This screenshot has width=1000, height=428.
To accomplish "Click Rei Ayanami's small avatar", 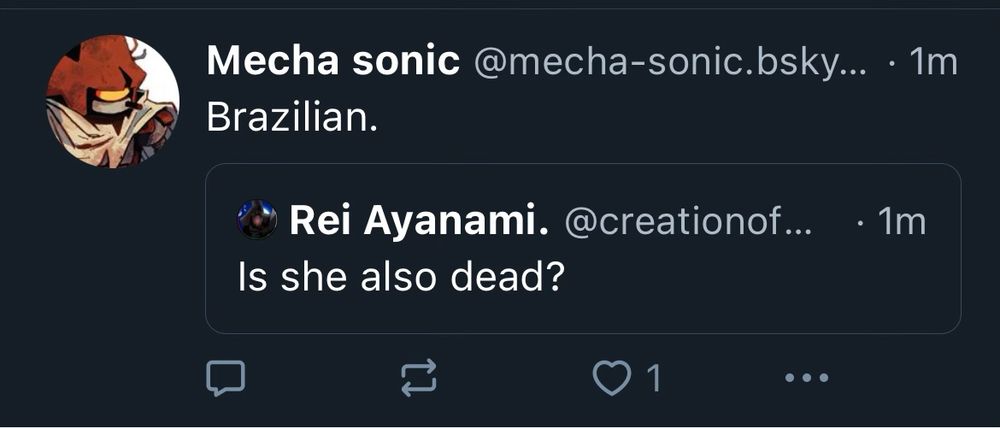I will tap(257, 220).
